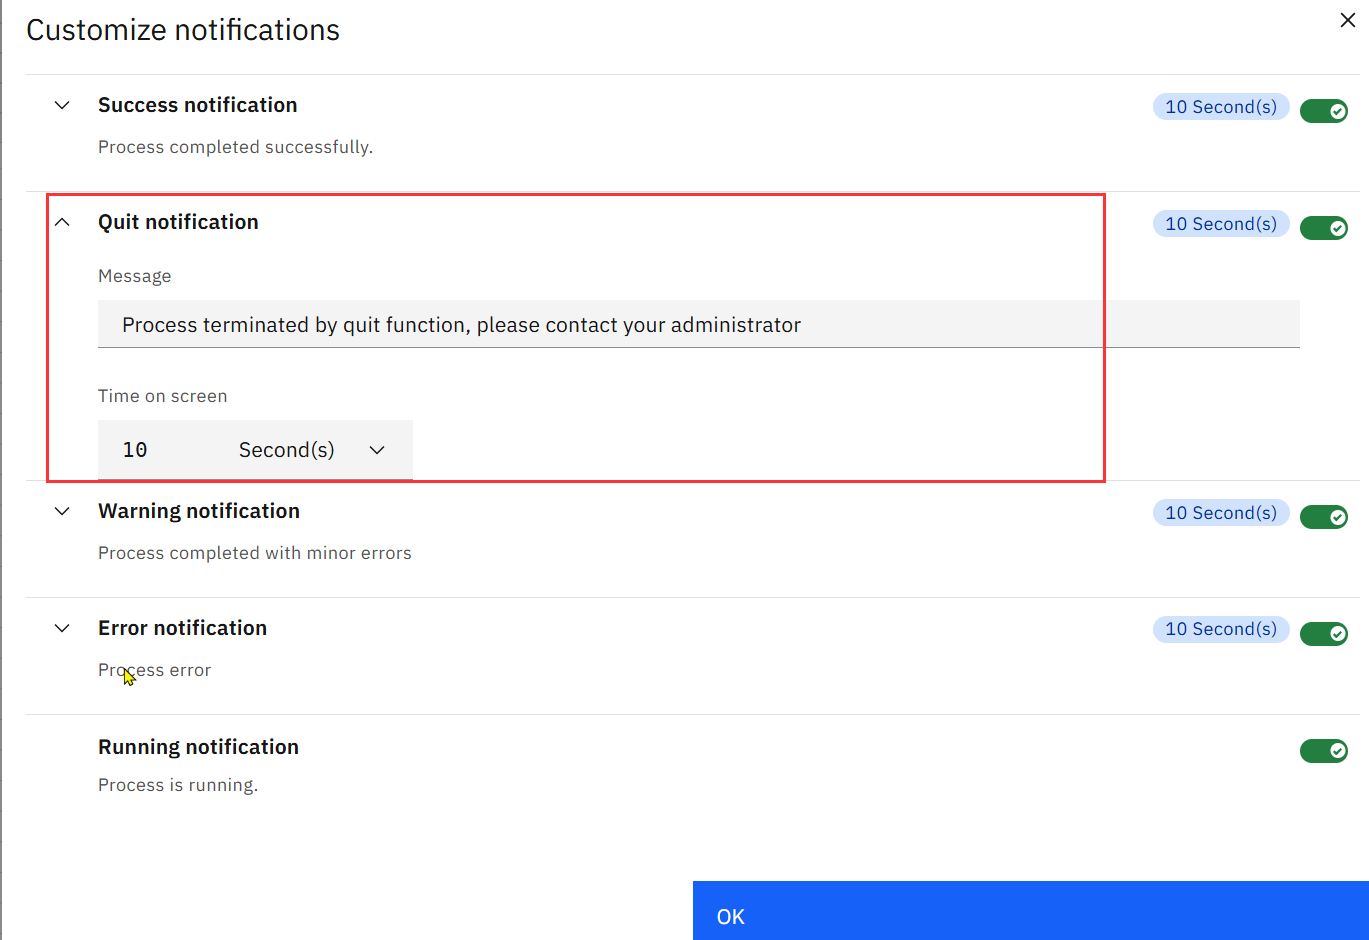Toggle off the Running notification

tap(1323, 751)
